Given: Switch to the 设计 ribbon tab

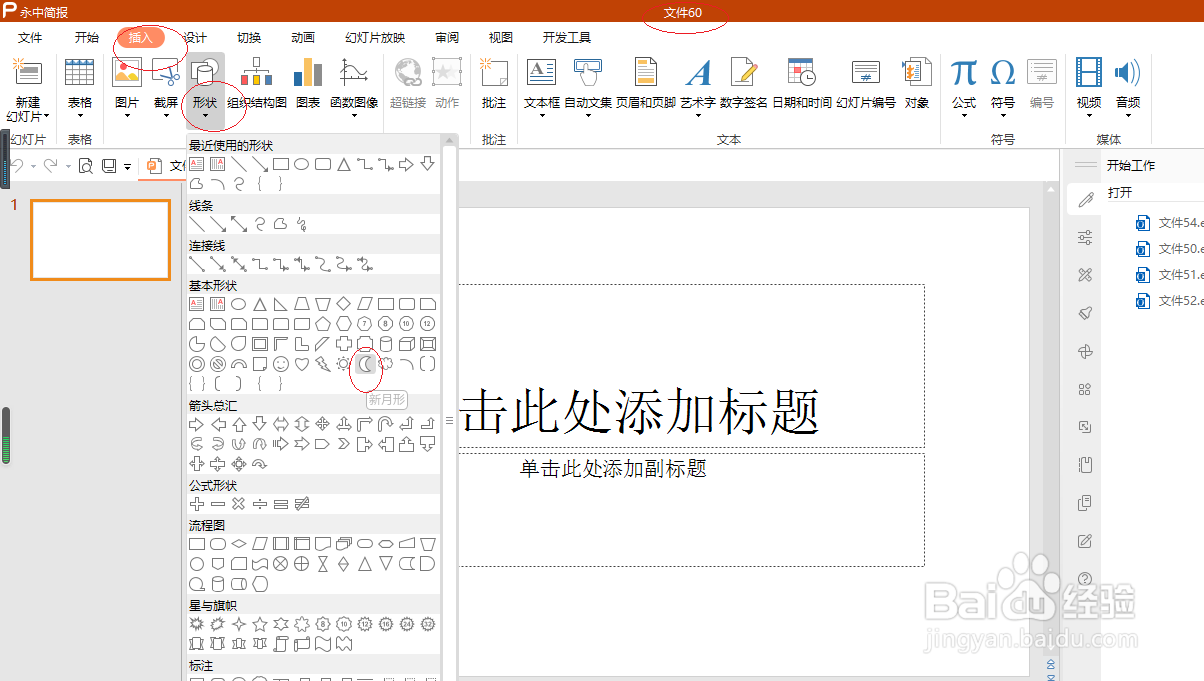Looking at the screenshot, I should pos(196,37).
